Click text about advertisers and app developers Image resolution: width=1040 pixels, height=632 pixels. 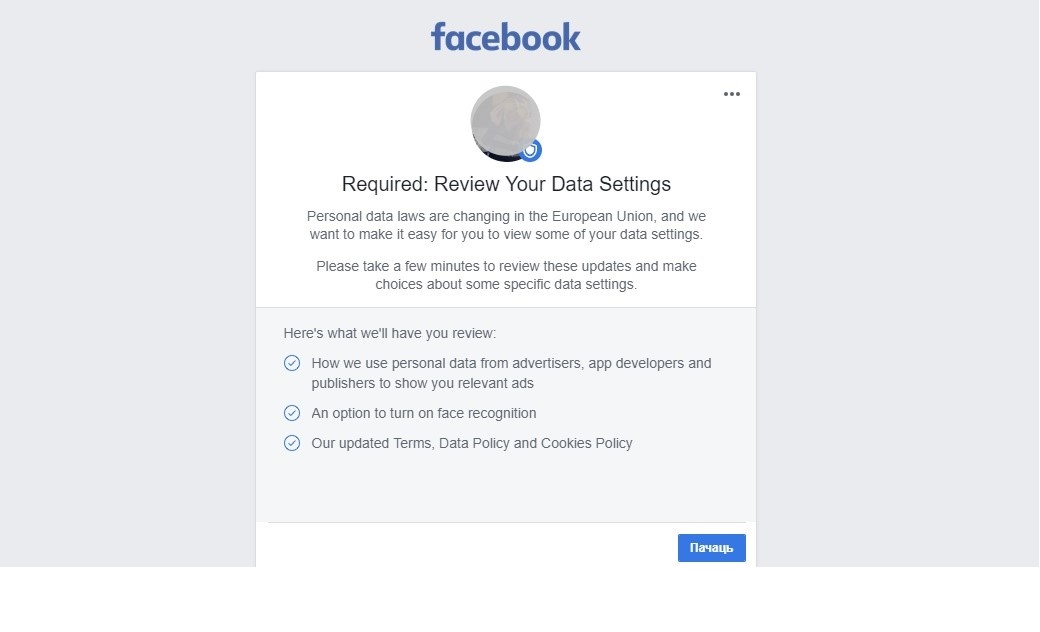tap(511, 363)
